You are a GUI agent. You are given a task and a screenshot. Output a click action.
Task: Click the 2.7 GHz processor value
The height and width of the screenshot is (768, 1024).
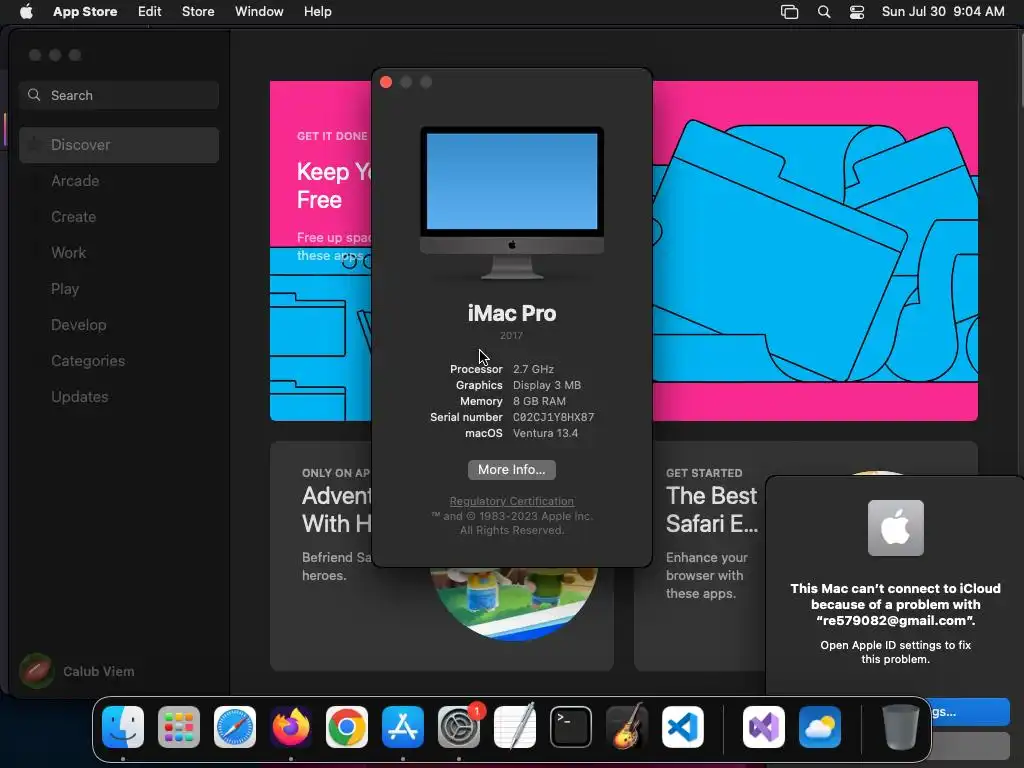pos(533,369)
